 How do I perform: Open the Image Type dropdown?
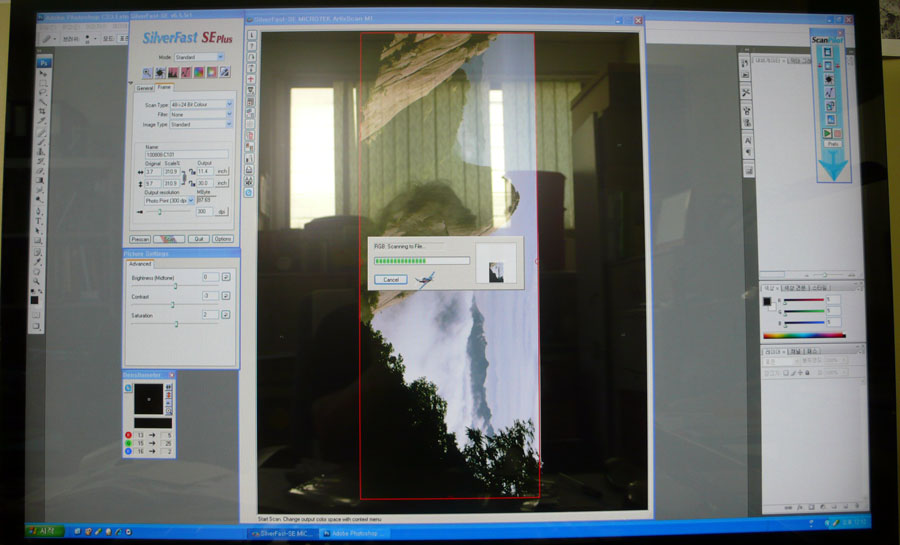[201, 124]
